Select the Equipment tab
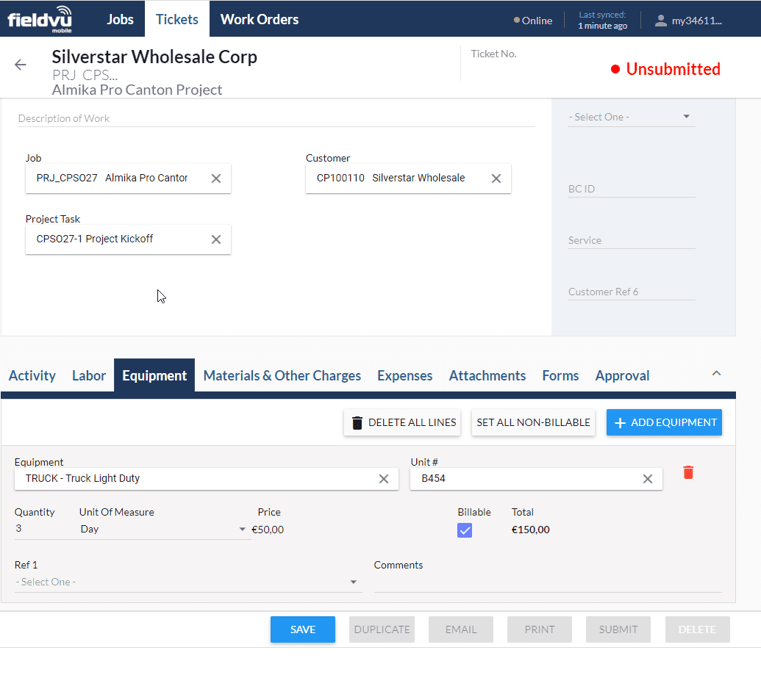 point(154,375)
